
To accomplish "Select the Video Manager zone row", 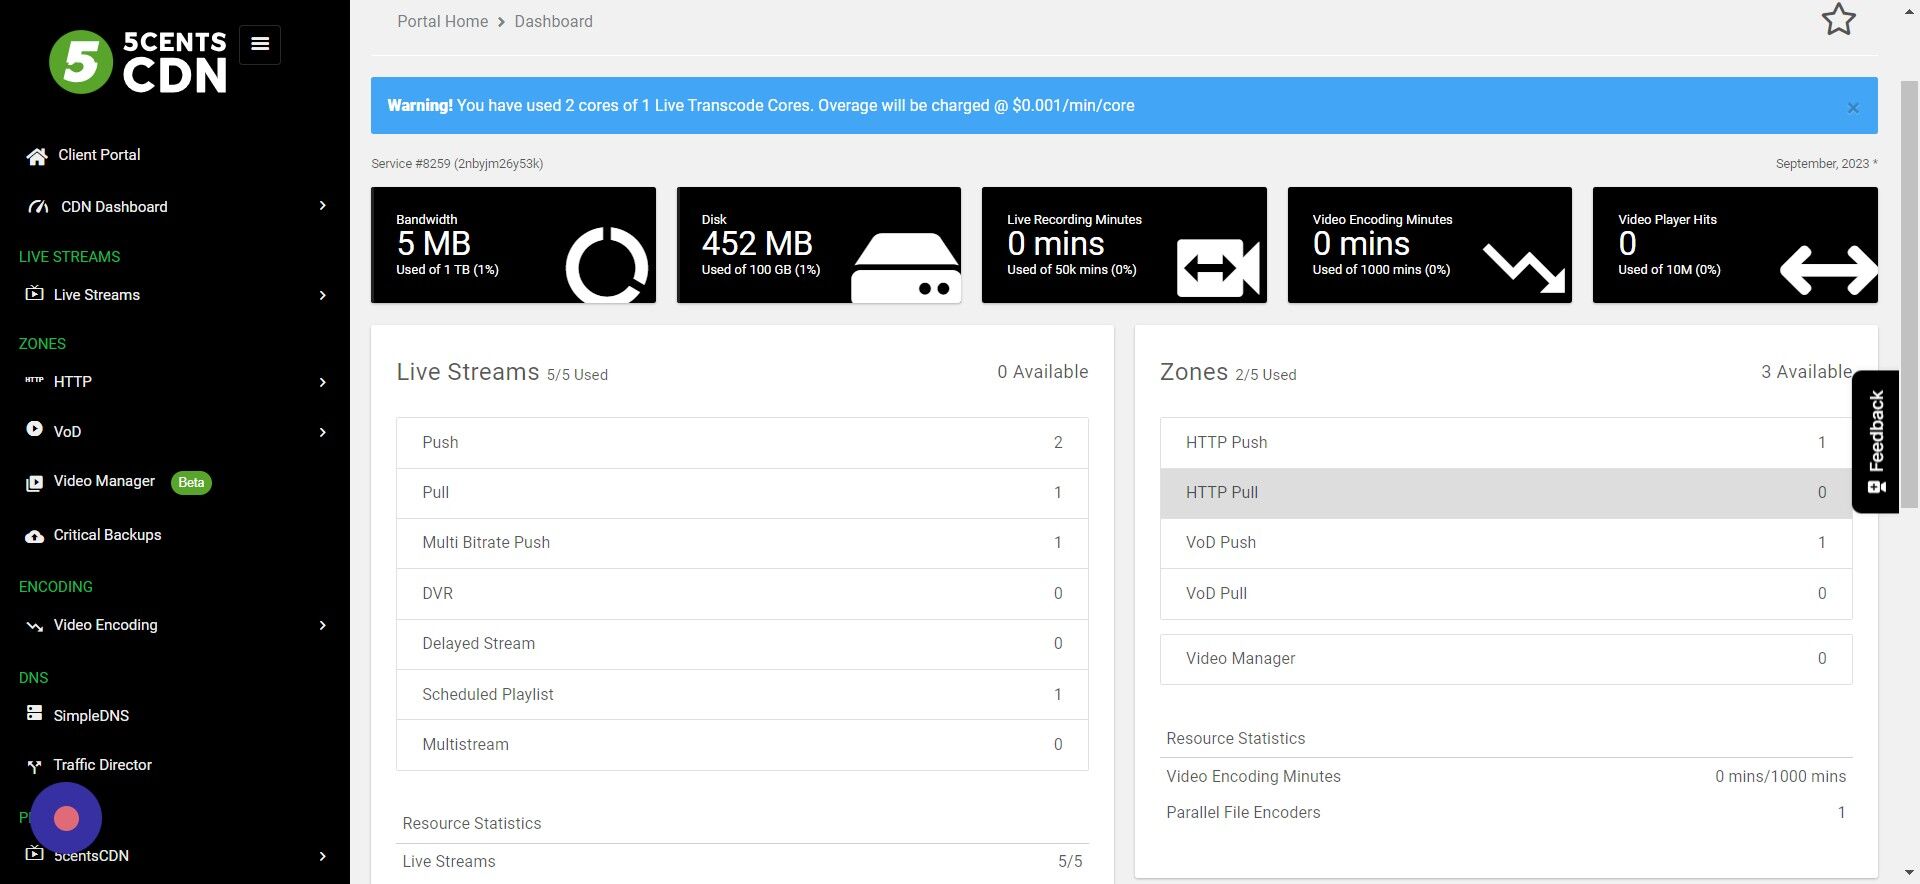I will click(x=1506, y=659).
